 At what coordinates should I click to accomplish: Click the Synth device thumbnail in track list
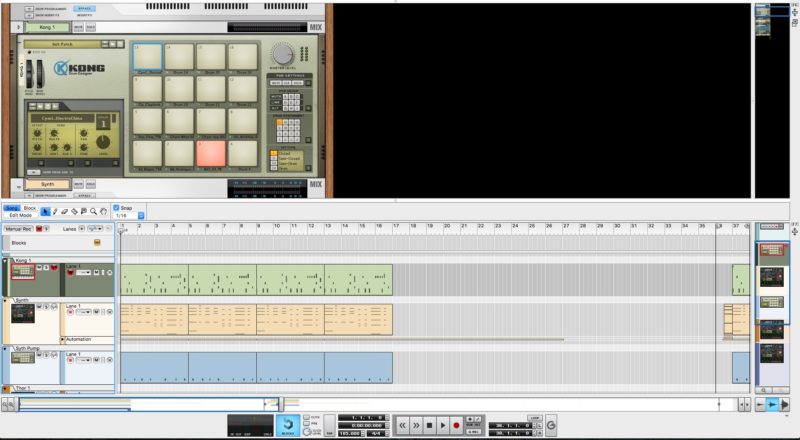pos(23,313)
